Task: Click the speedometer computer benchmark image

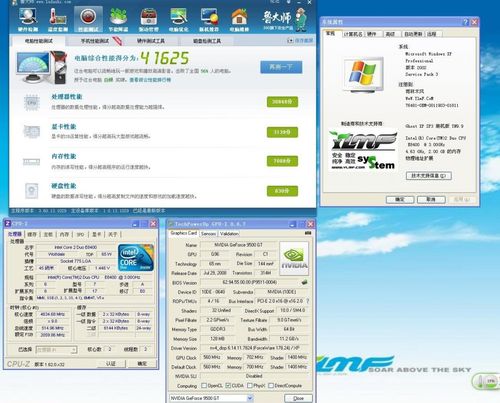Action: 42,68
